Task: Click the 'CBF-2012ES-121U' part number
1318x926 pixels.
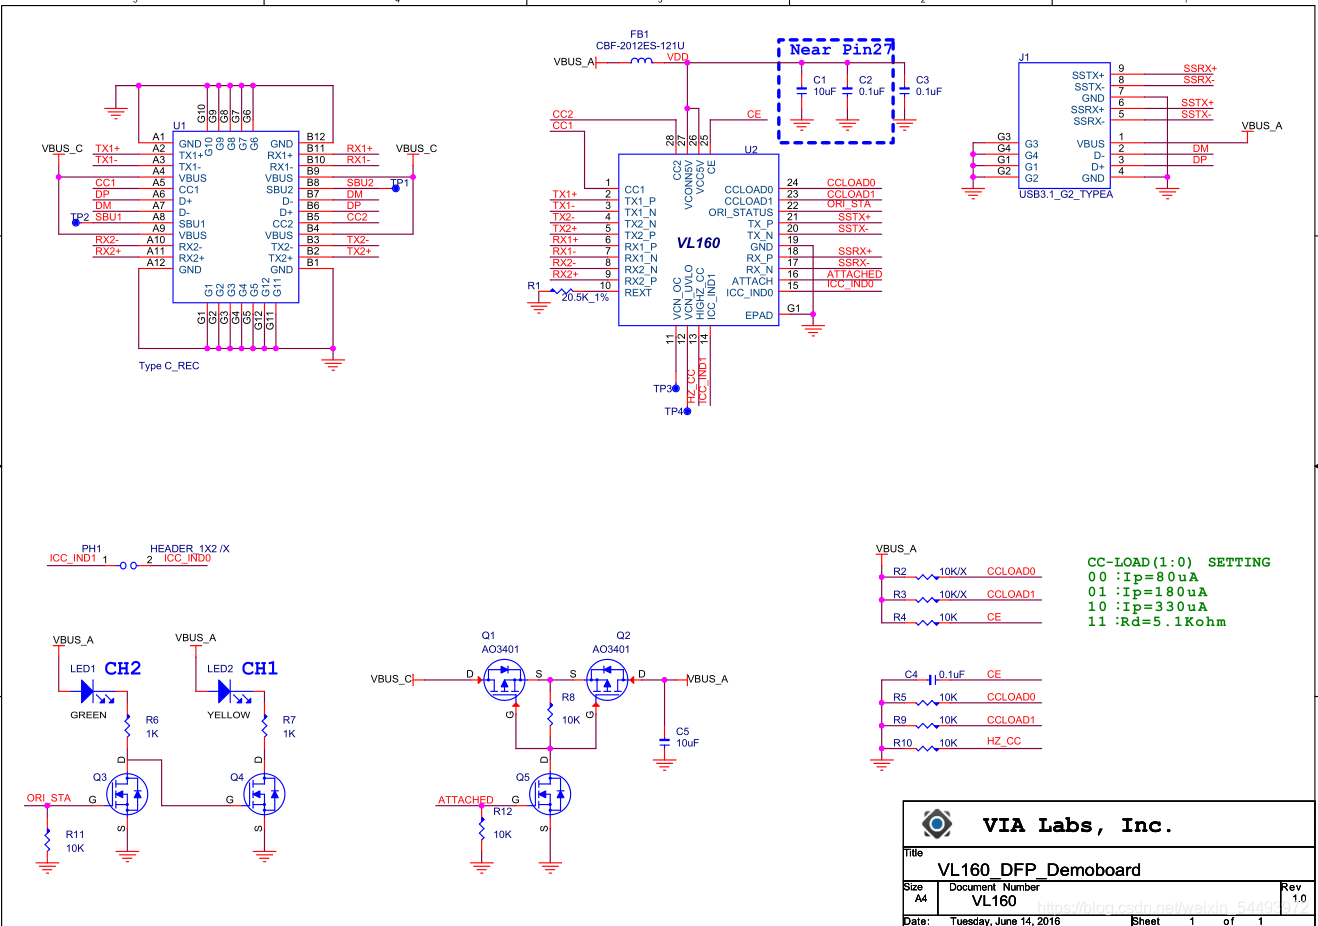Action: pyautogui.click(x=640, y=46)
